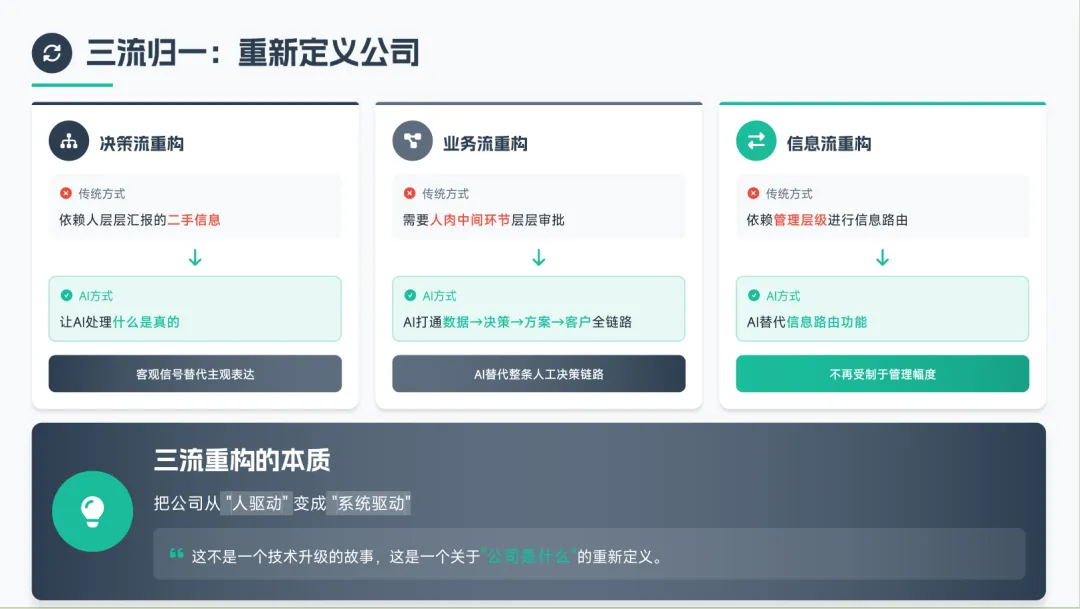Viewport: 1080px width, 609px height.
Task: Click the lightbulb icon in 三流重构的本质 panel
Action: pyautogui.click(x=92, y=511)
